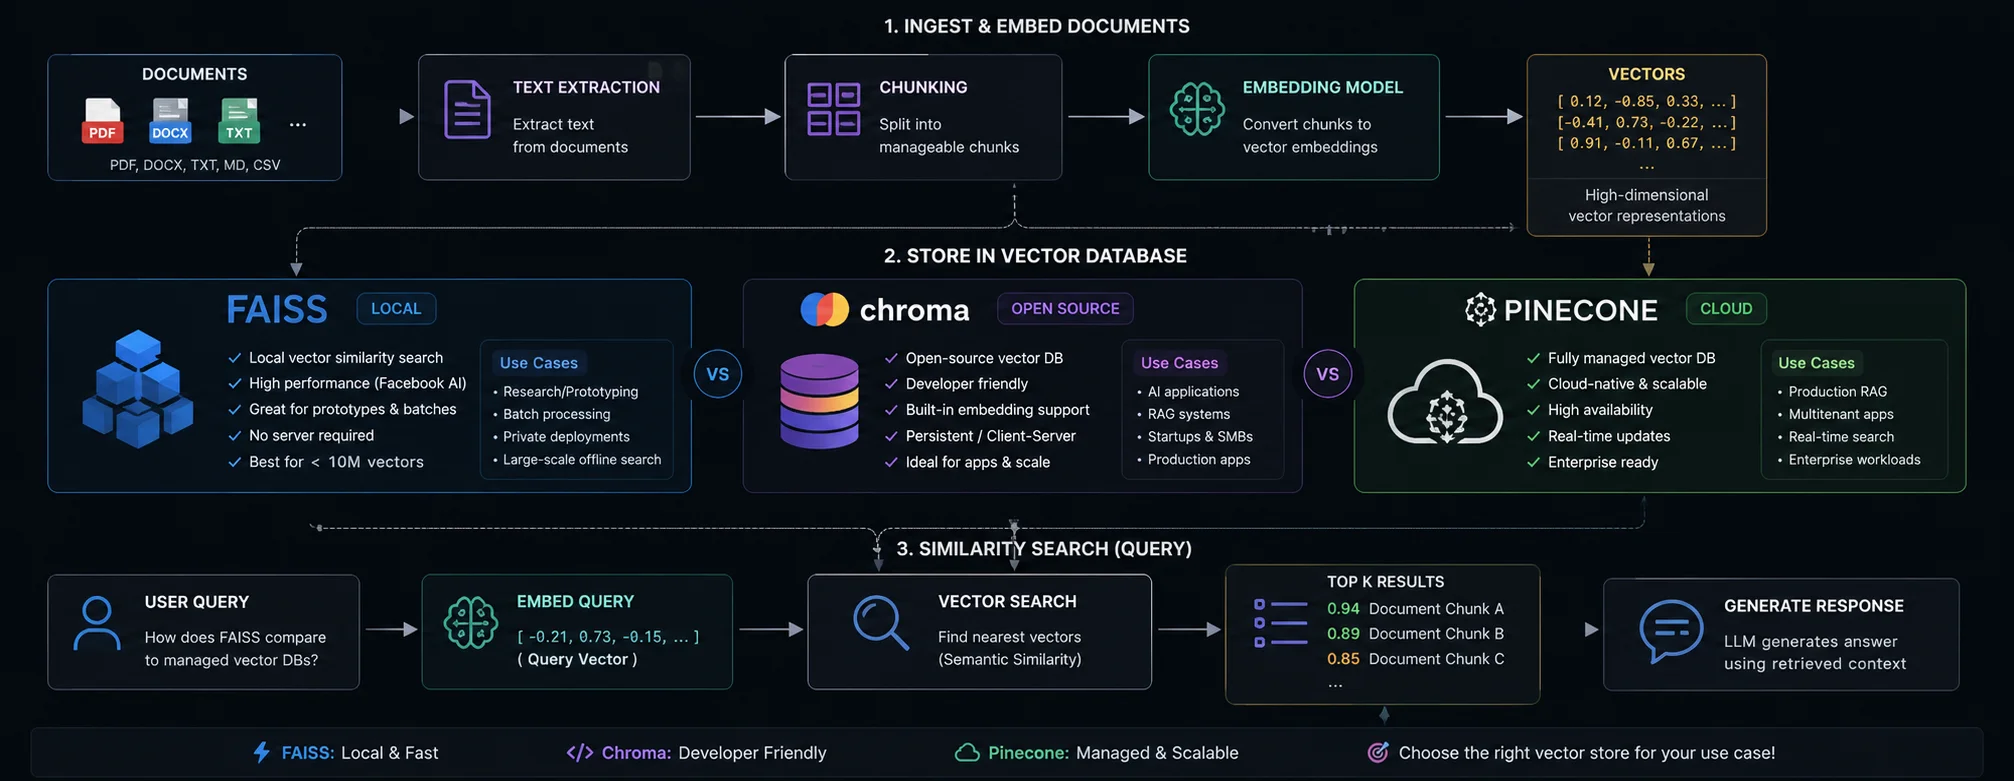Click the LOCAL badge next to FAISS
The height and width of the screenshot is (781, 2014).
coord(396,308)
